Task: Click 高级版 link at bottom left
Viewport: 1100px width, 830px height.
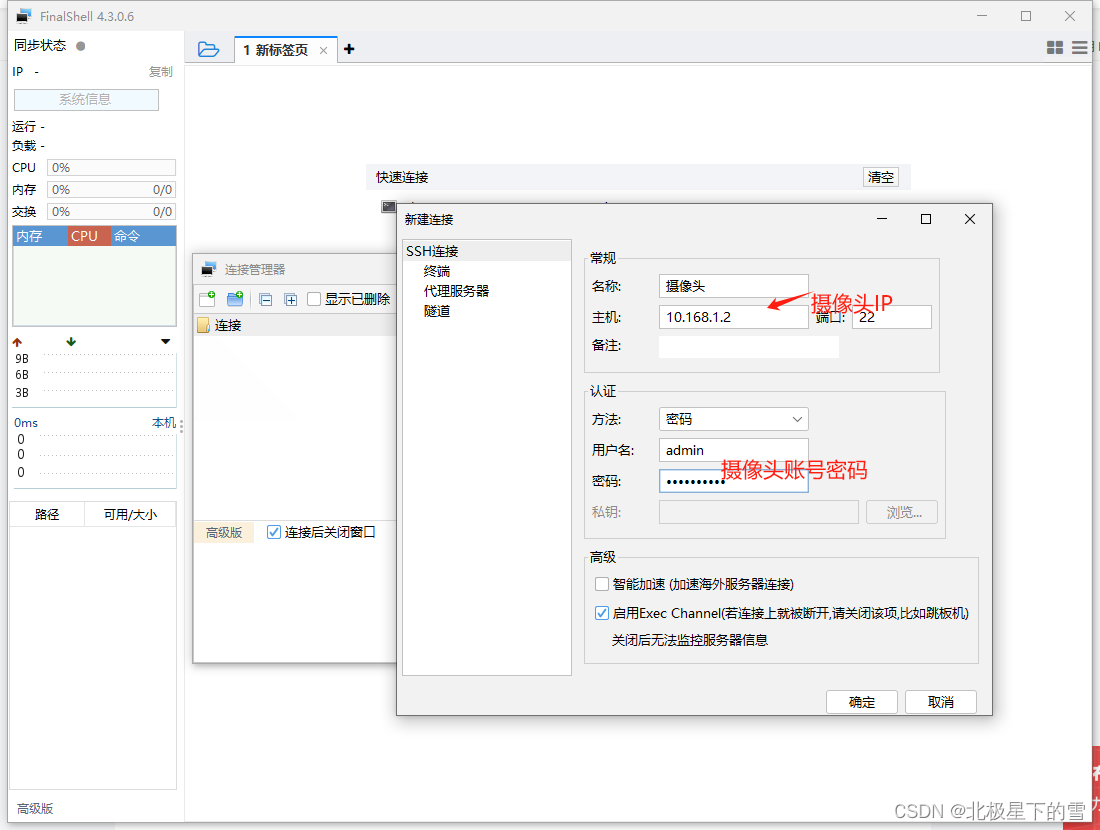Action: [x=35, y=808]
